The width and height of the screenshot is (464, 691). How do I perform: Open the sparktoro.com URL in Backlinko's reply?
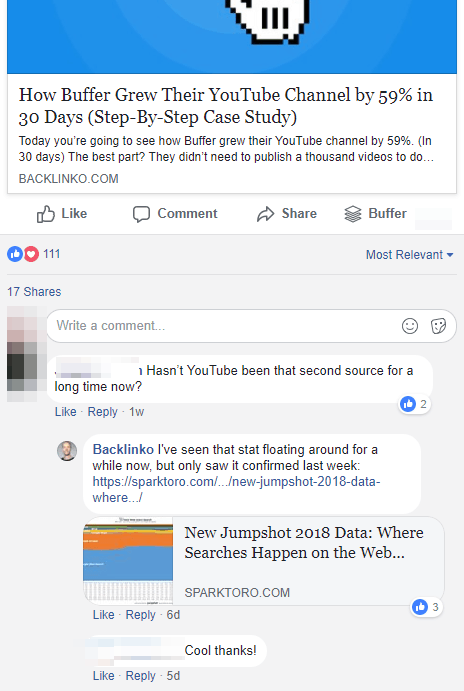236,489
